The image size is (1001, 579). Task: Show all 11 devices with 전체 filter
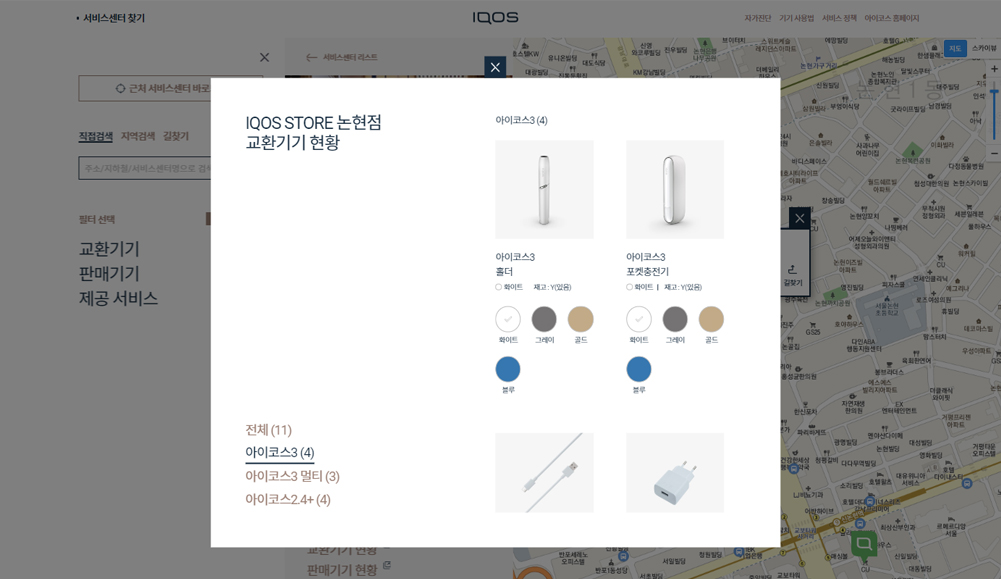(x=268, y=430)
